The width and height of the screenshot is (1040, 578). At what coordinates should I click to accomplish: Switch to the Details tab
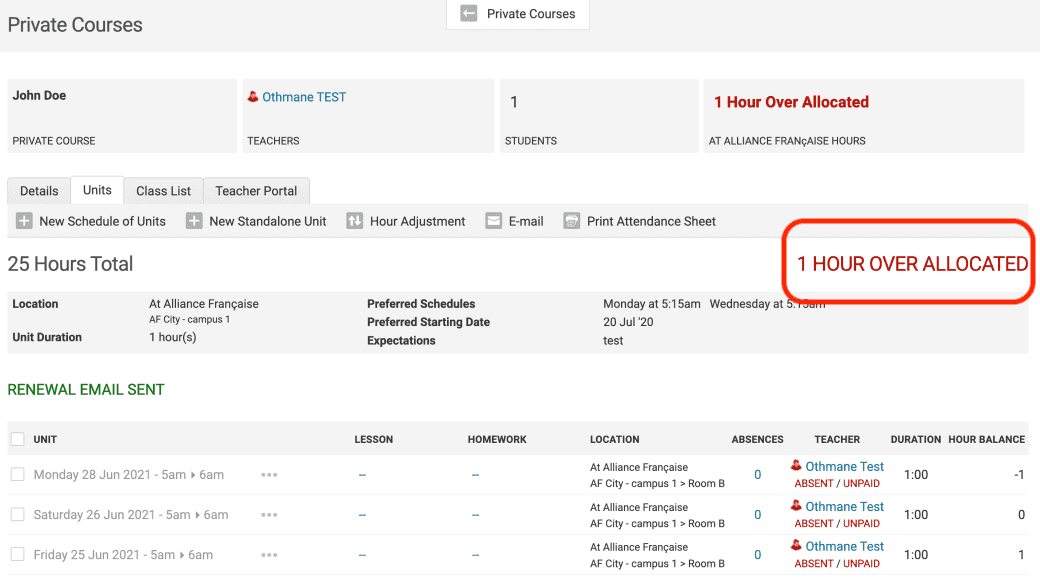(39, 191)
